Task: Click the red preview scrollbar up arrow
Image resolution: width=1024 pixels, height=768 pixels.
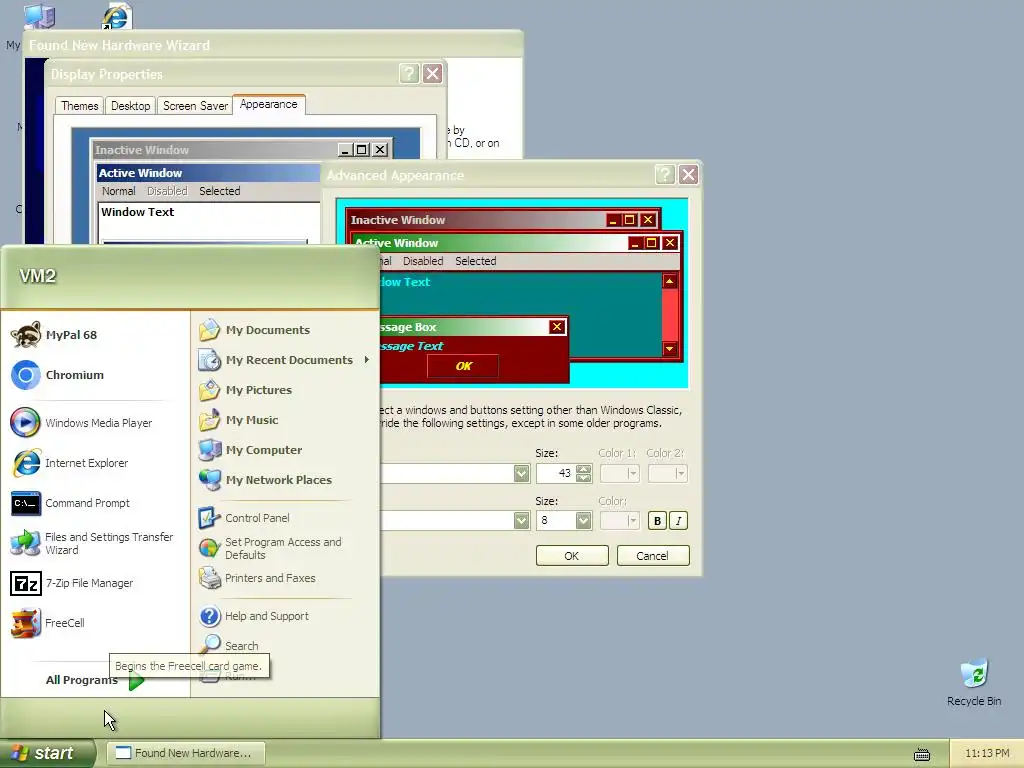Action: point(669,281)
